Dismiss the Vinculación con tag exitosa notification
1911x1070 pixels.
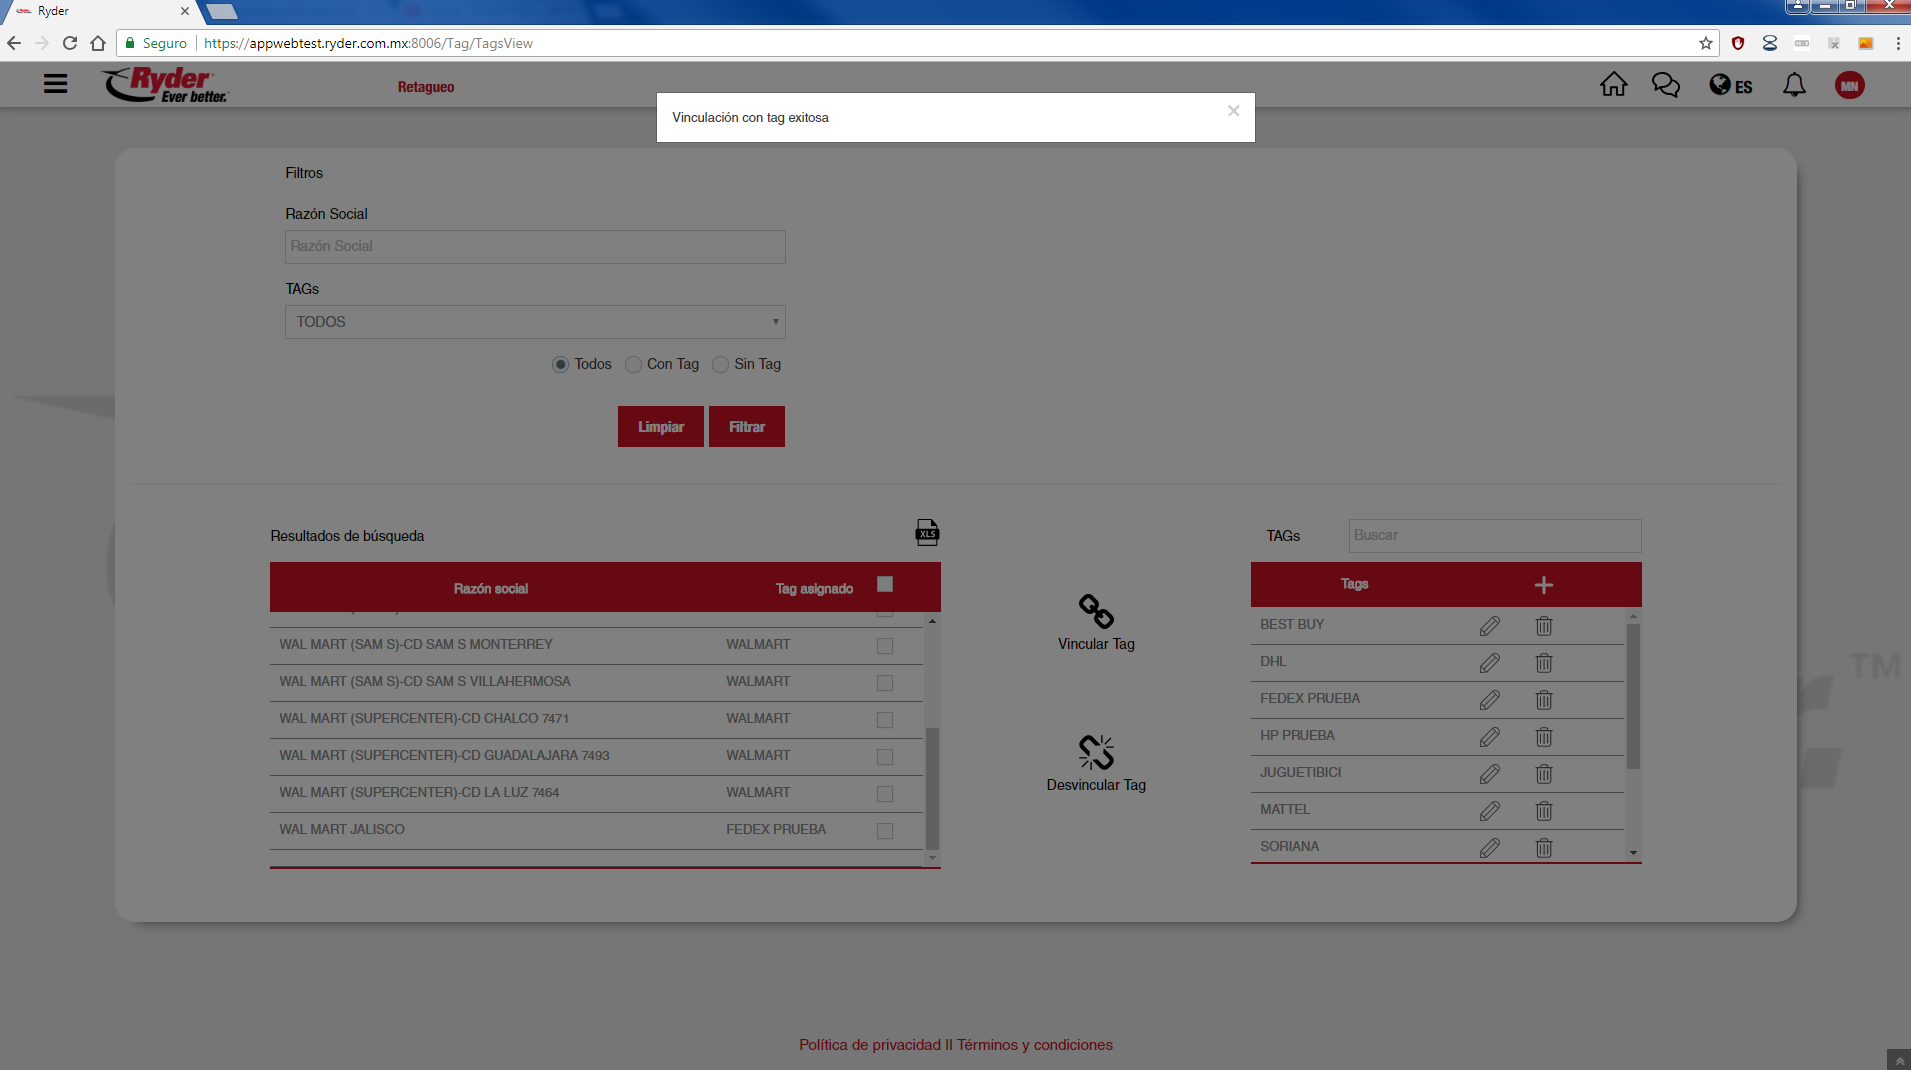1233,111
